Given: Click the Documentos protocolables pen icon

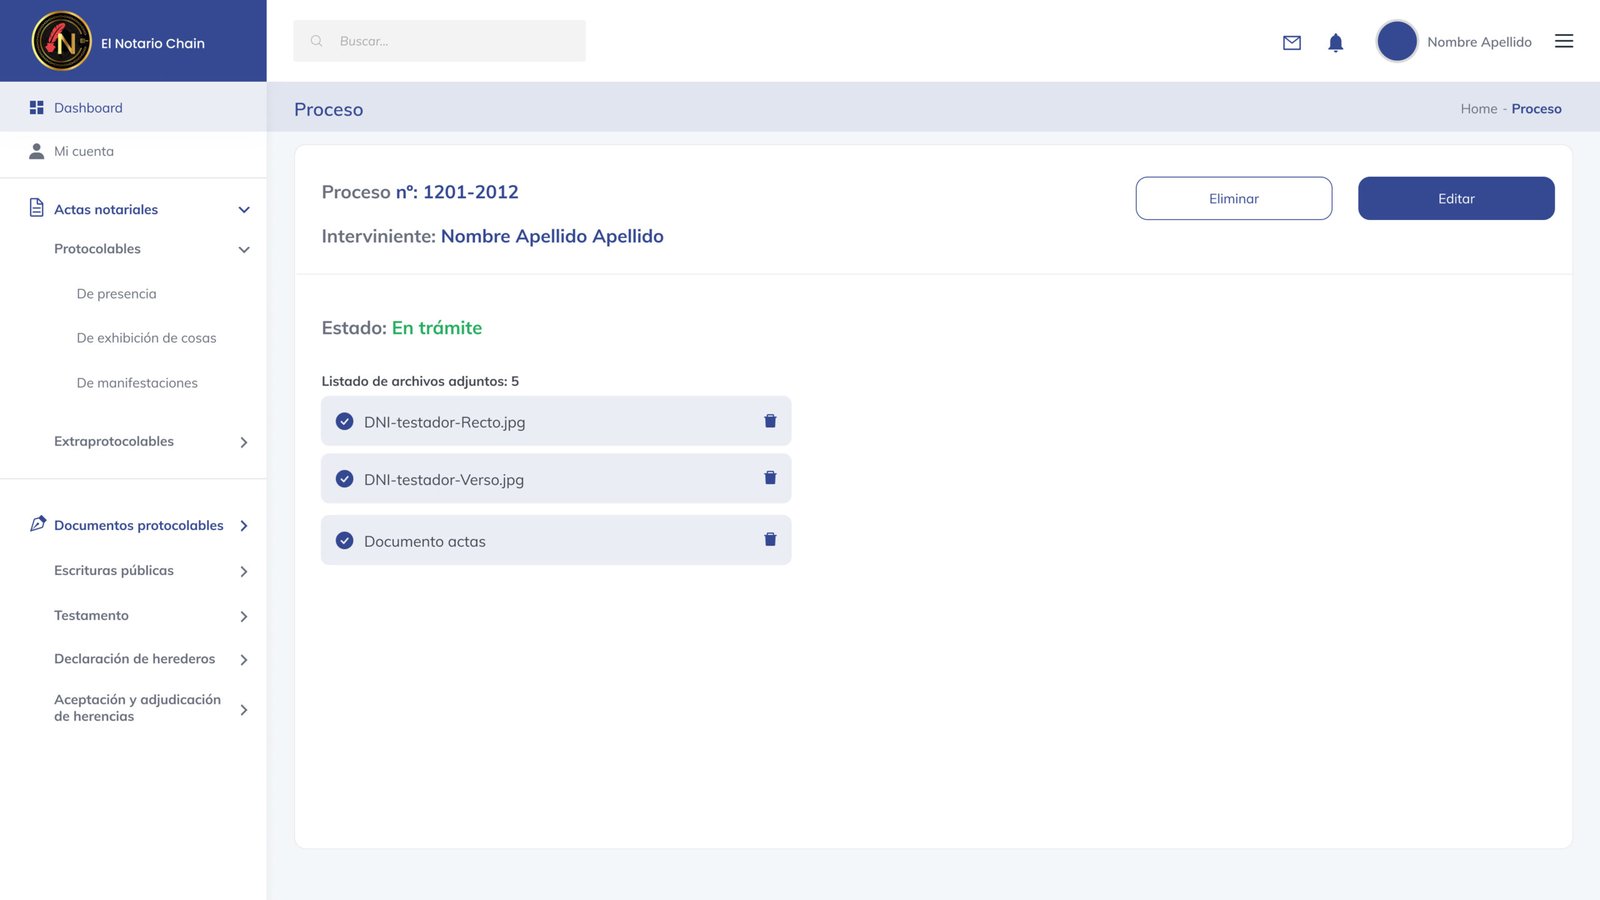Looking at the screenshot, I should point(38,523).
